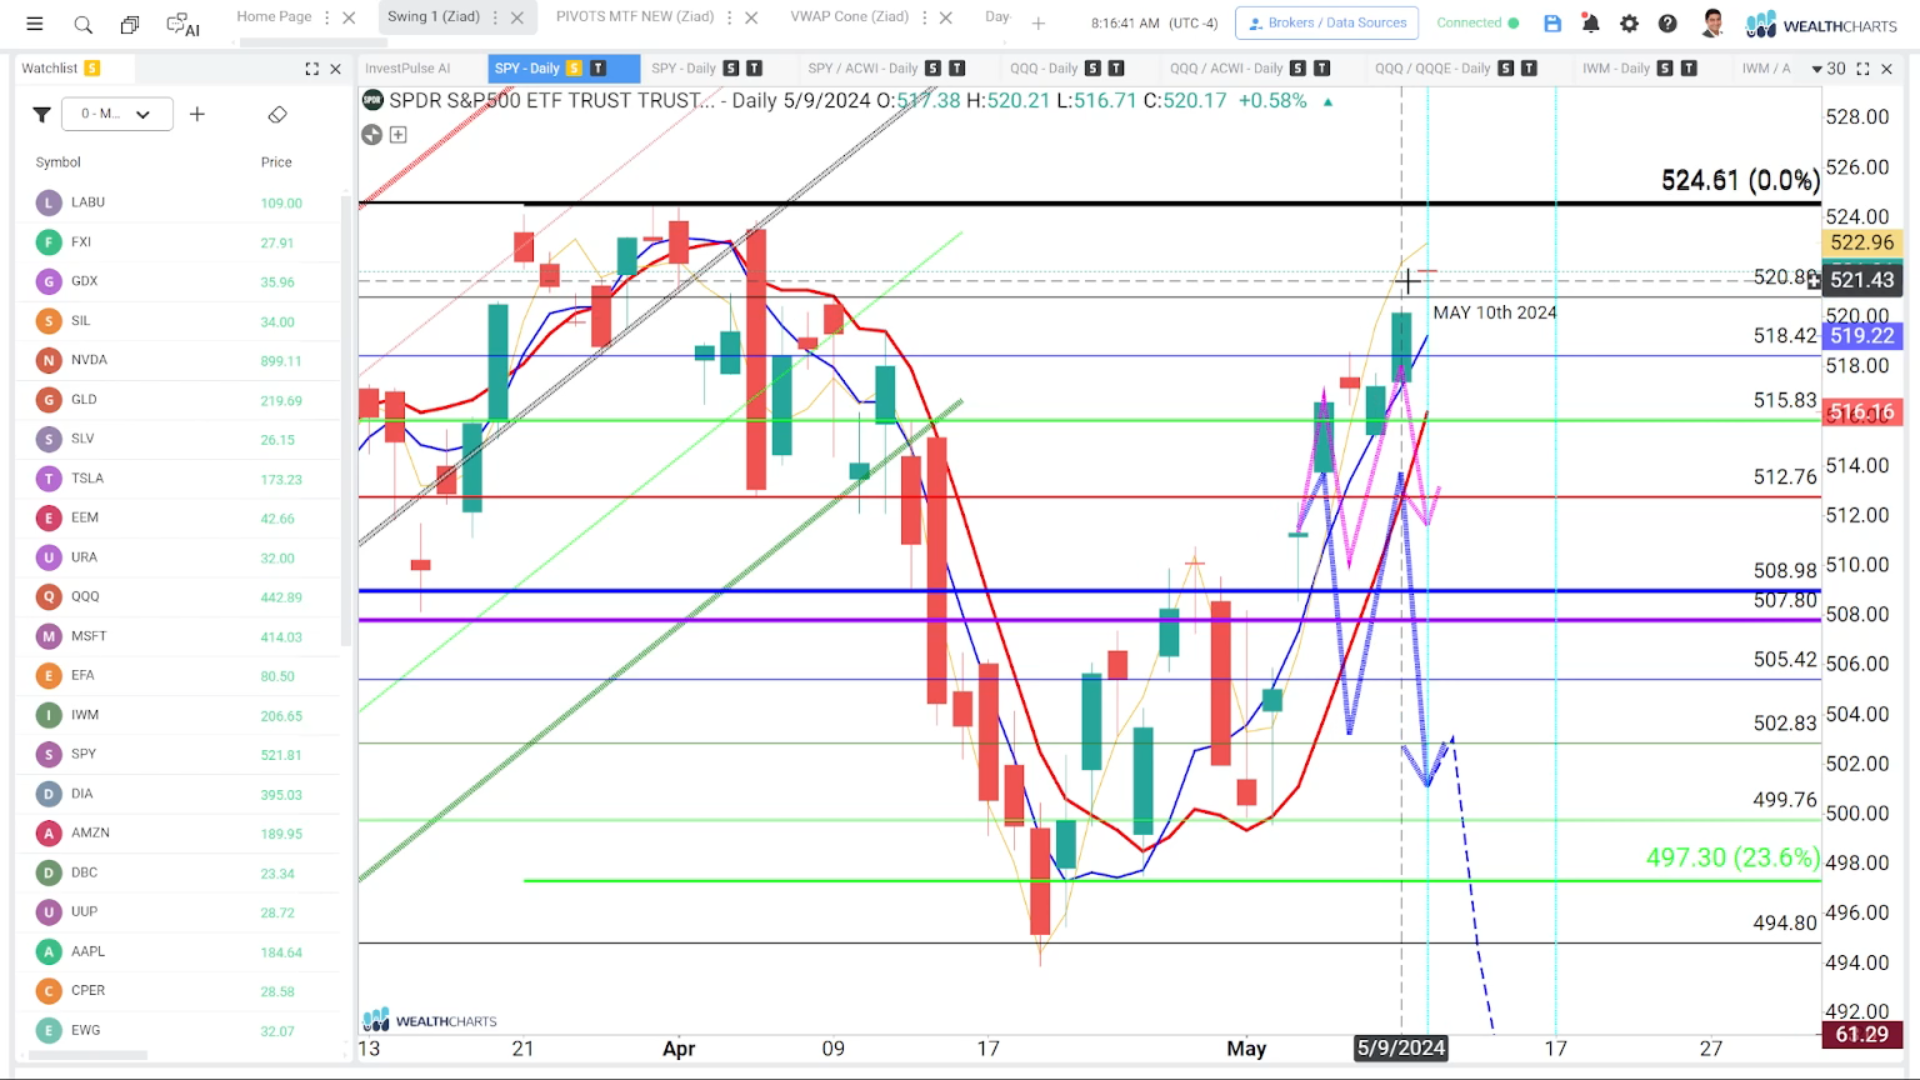Screen dimensions: 1920x1080
Task: Click the WealthCharts logo
Action: click(x=1821, y=25)
